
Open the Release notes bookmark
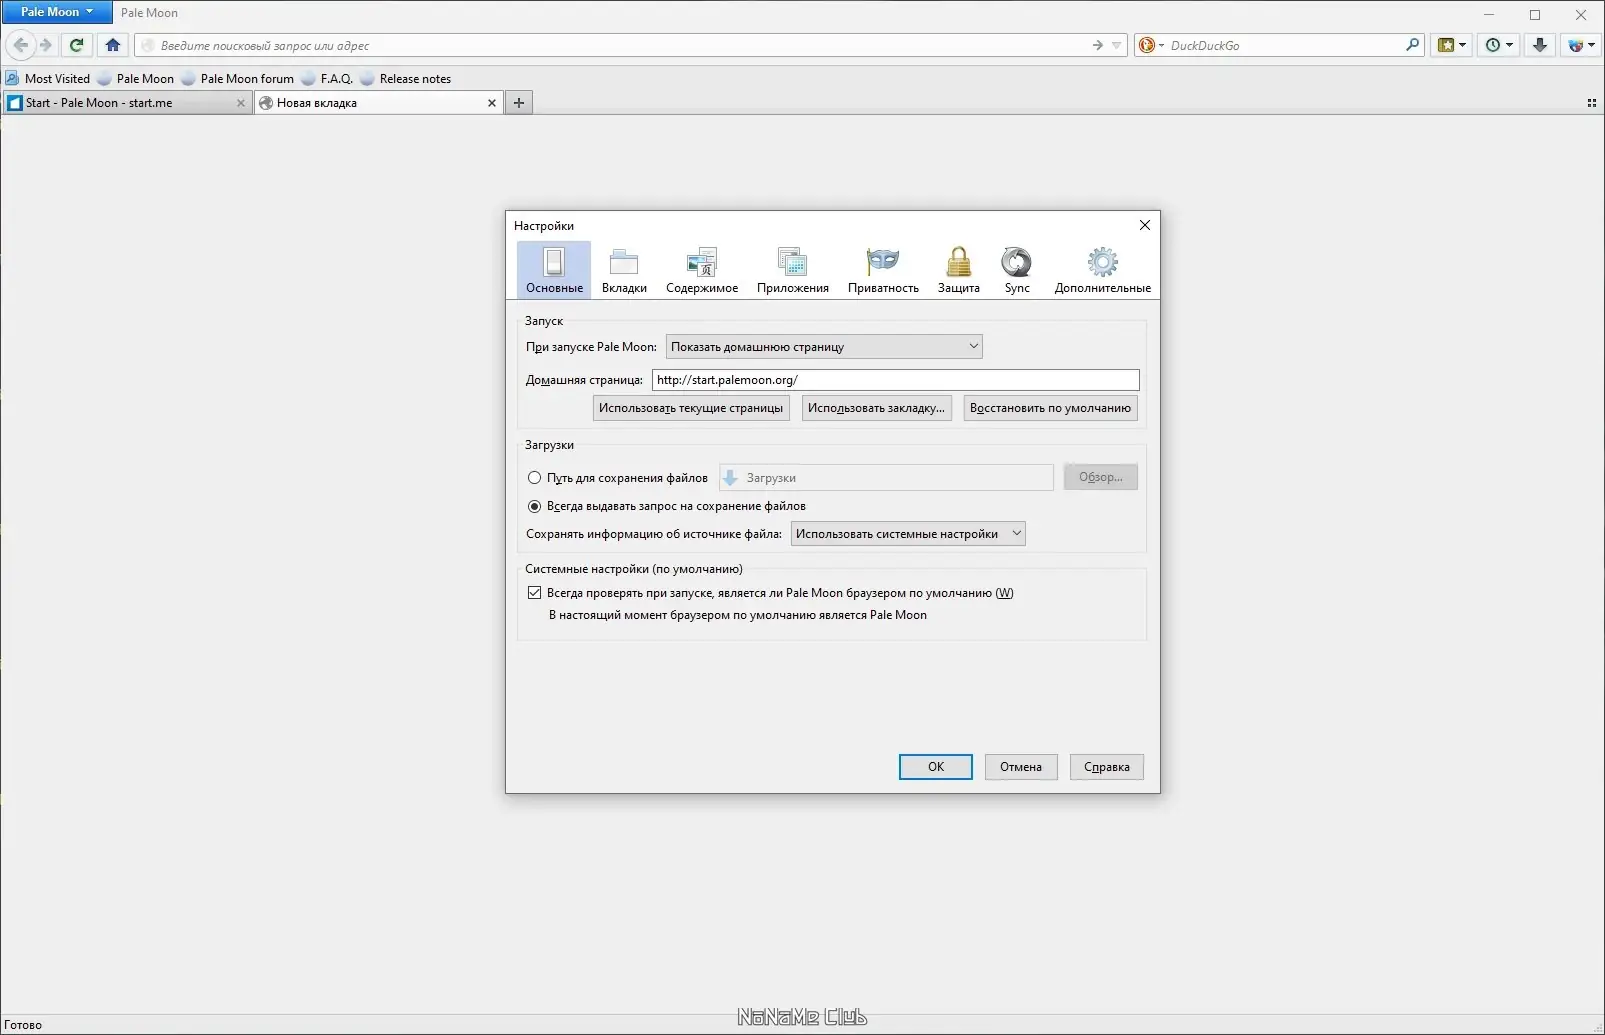click(406, 79)
